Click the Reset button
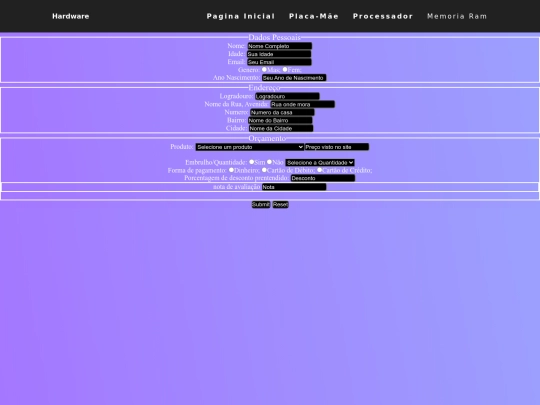This screenshot has height=405, width=540. 280,205
